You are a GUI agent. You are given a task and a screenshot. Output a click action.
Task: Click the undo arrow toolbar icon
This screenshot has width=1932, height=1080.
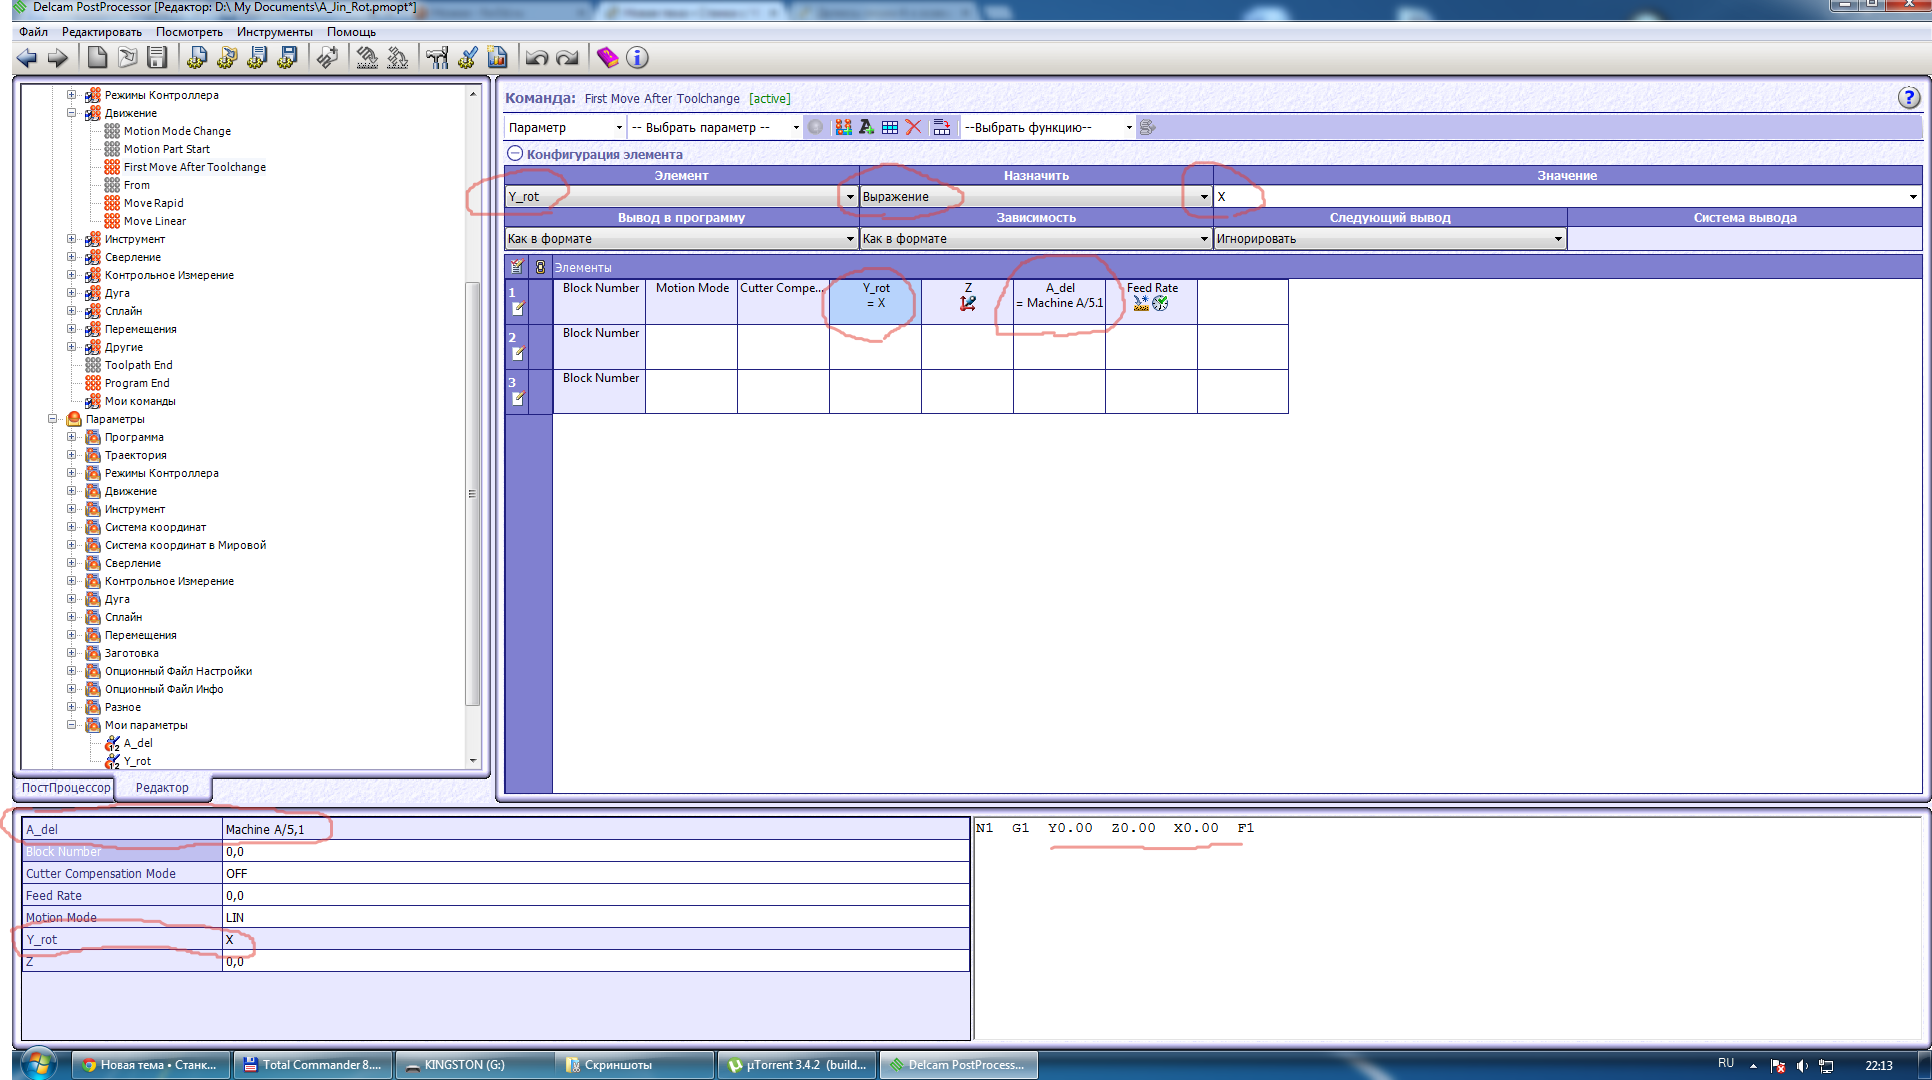pyautogui.click(x=537, y=58)
